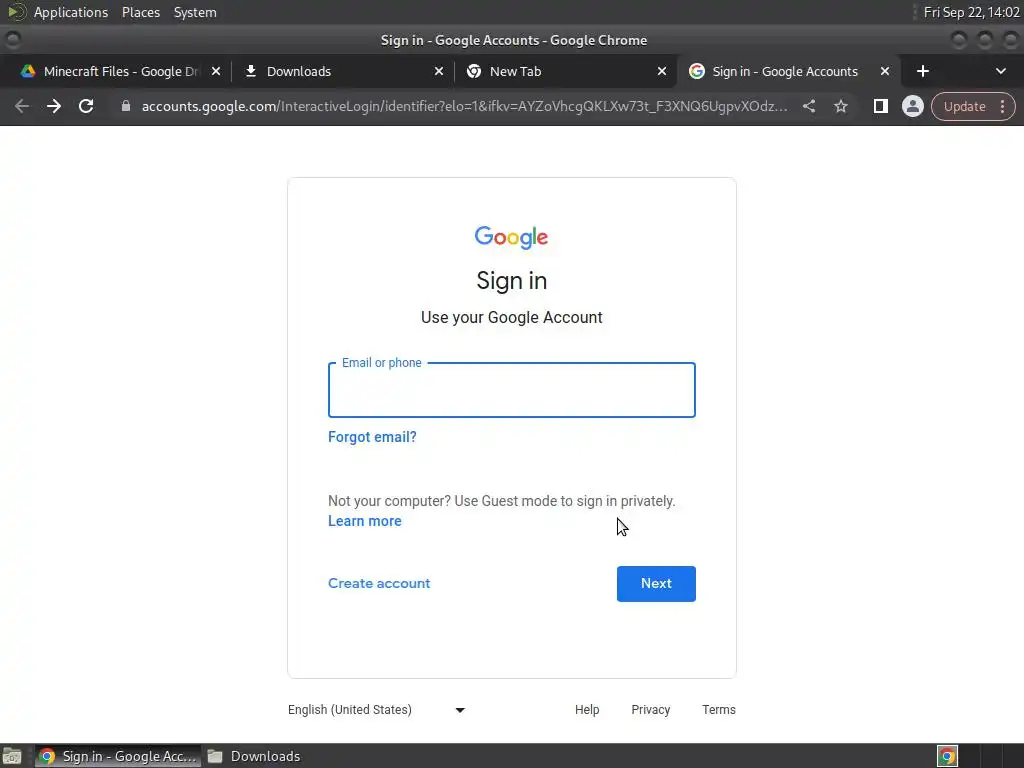Click Learn more about Guest mode

click(x=364, y=521)
